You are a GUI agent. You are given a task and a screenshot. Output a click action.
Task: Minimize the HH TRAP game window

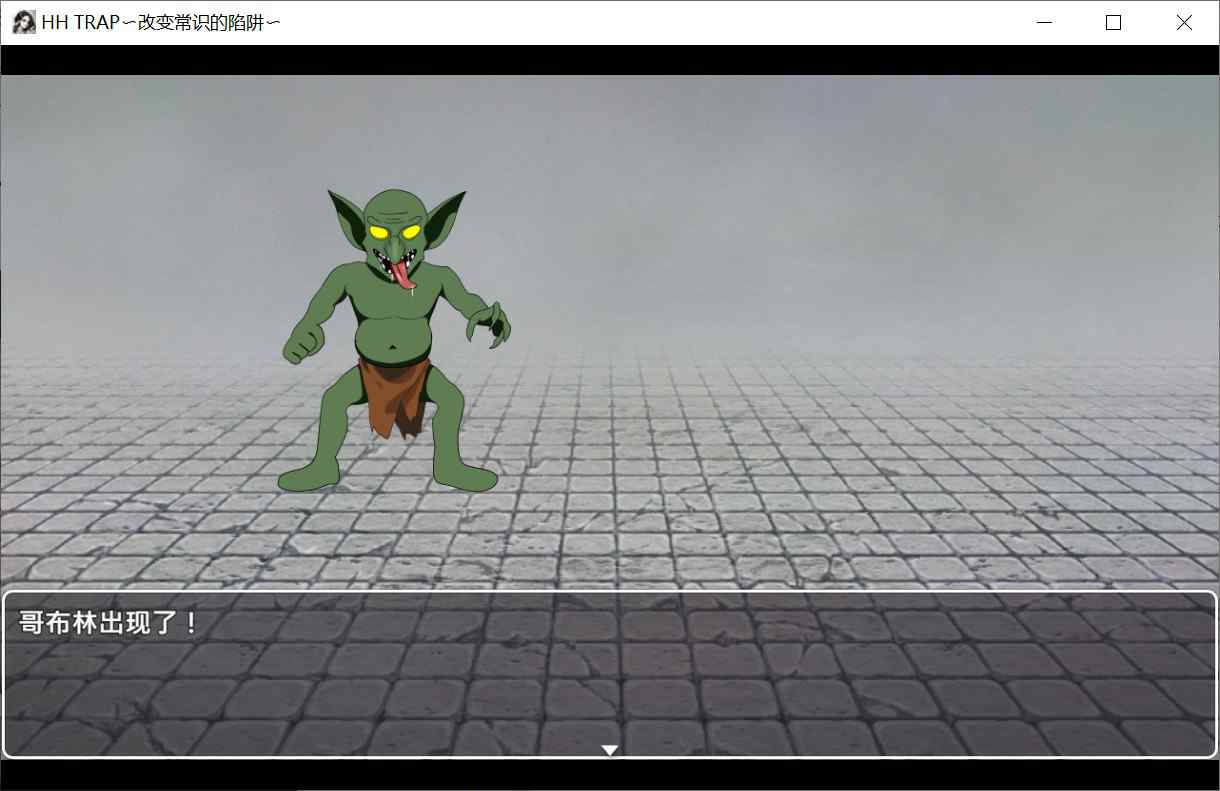click(x=1045, y=22)
